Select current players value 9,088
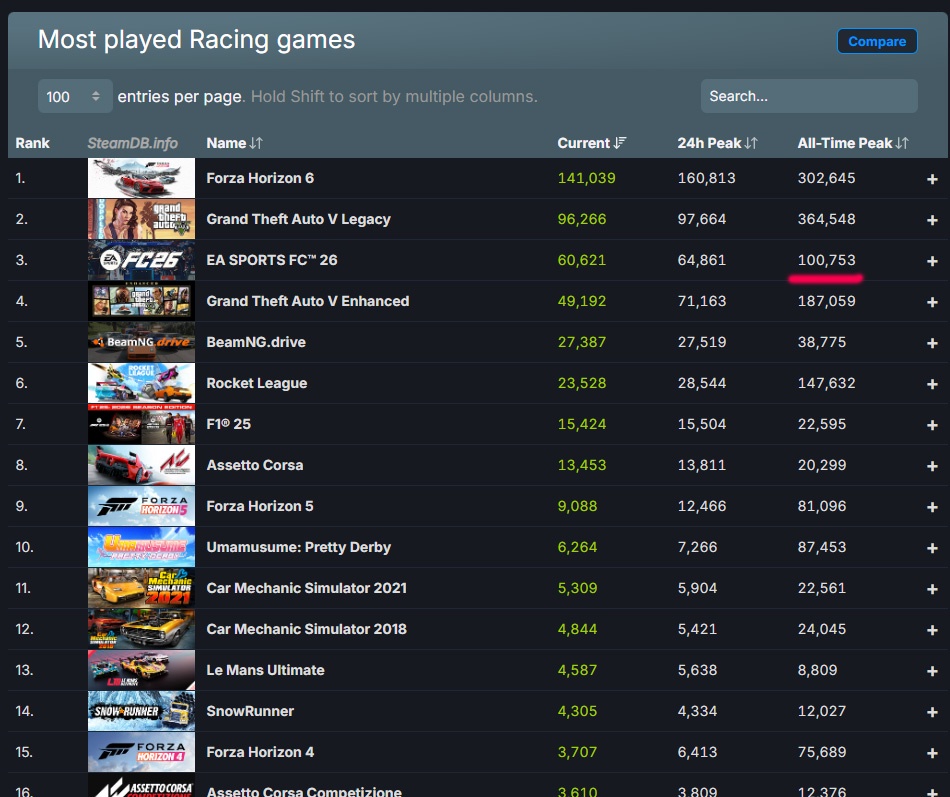This screenshot has height=797, width=950. pyautogui.click(x=577, y=506)
